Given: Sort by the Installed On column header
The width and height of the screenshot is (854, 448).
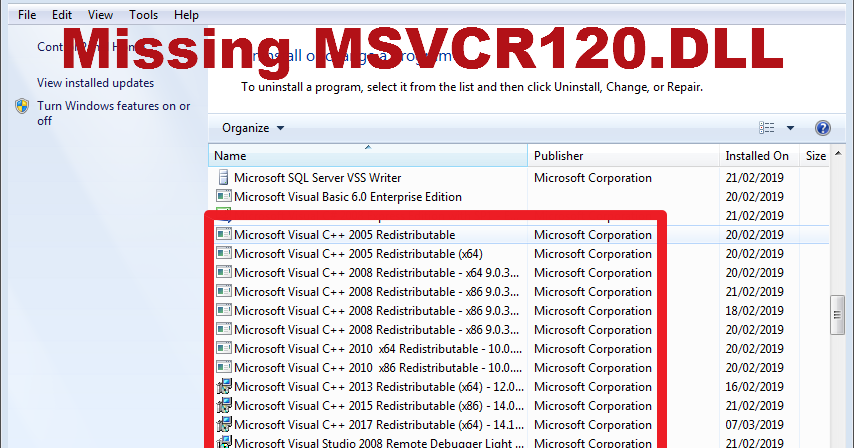Looking at the screenshot, I should point(759,156).
